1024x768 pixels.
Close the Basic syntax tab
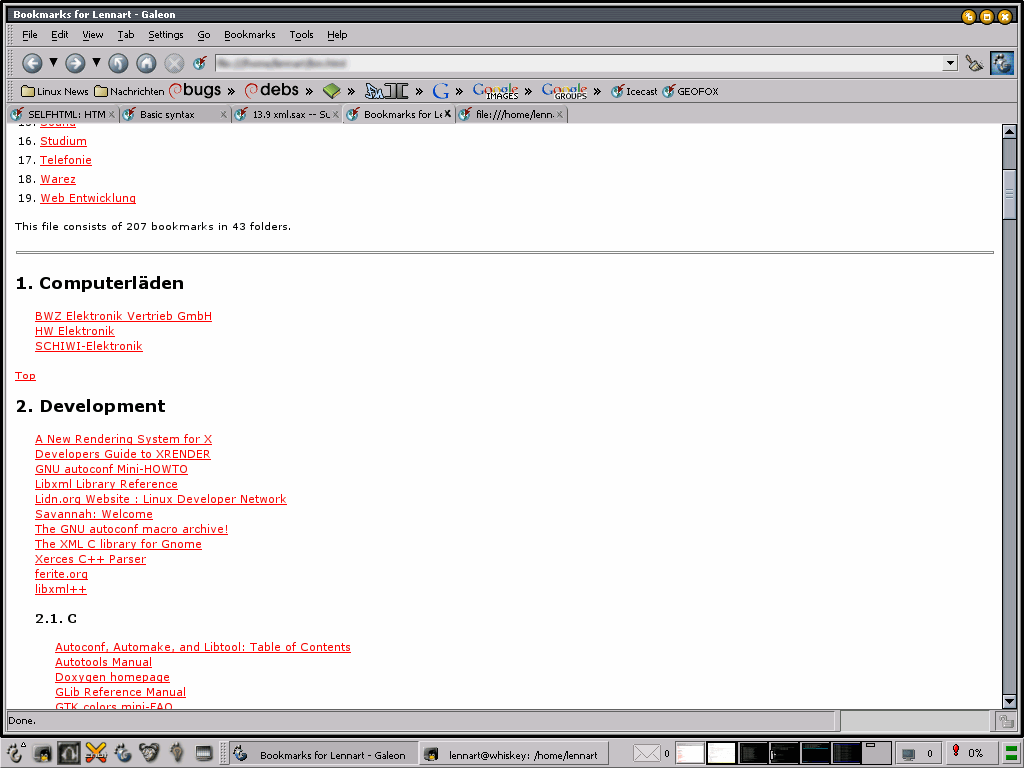pyautogui.click(x=223, y=114)
